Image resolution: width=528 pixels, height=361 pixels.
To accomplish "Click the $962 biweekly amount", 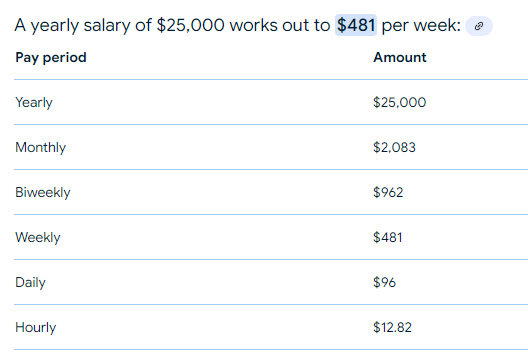I will (x=388, y=192).
